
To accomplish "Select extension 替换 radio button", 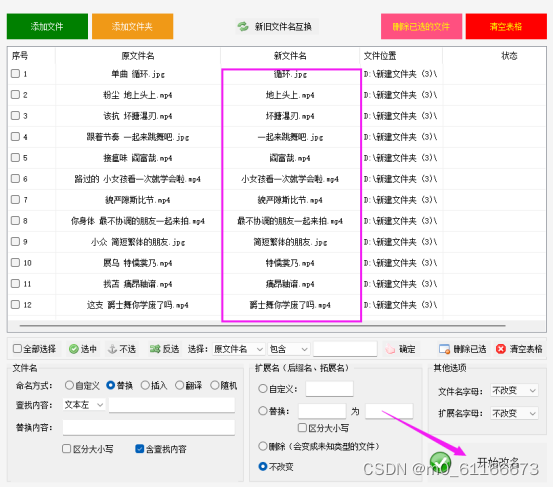I will pyautogui.click(x=263, y=411).
